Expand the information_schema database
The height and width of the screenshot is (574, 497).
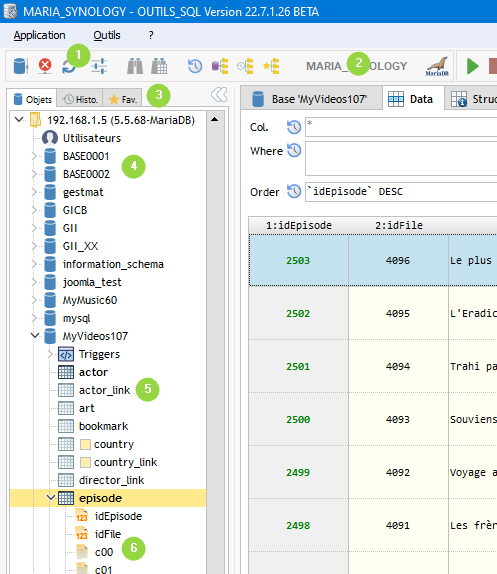tap(34, 264)
